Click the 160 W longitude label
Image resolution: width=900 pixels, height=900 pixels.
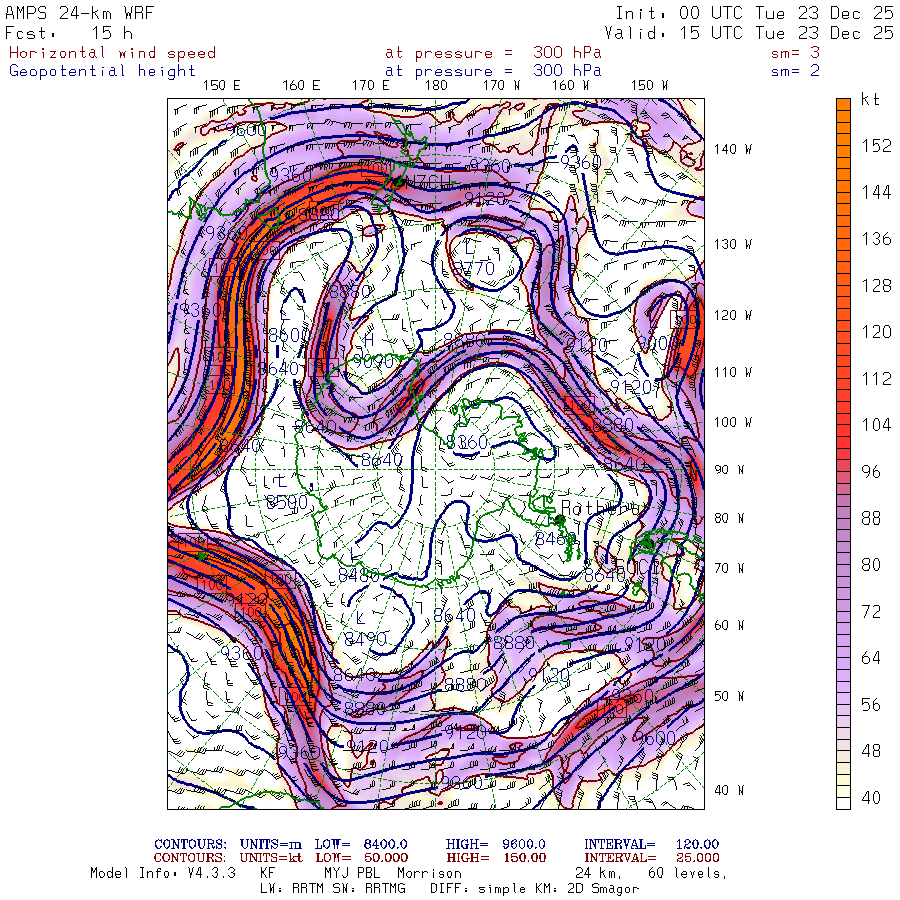[571, 86]
